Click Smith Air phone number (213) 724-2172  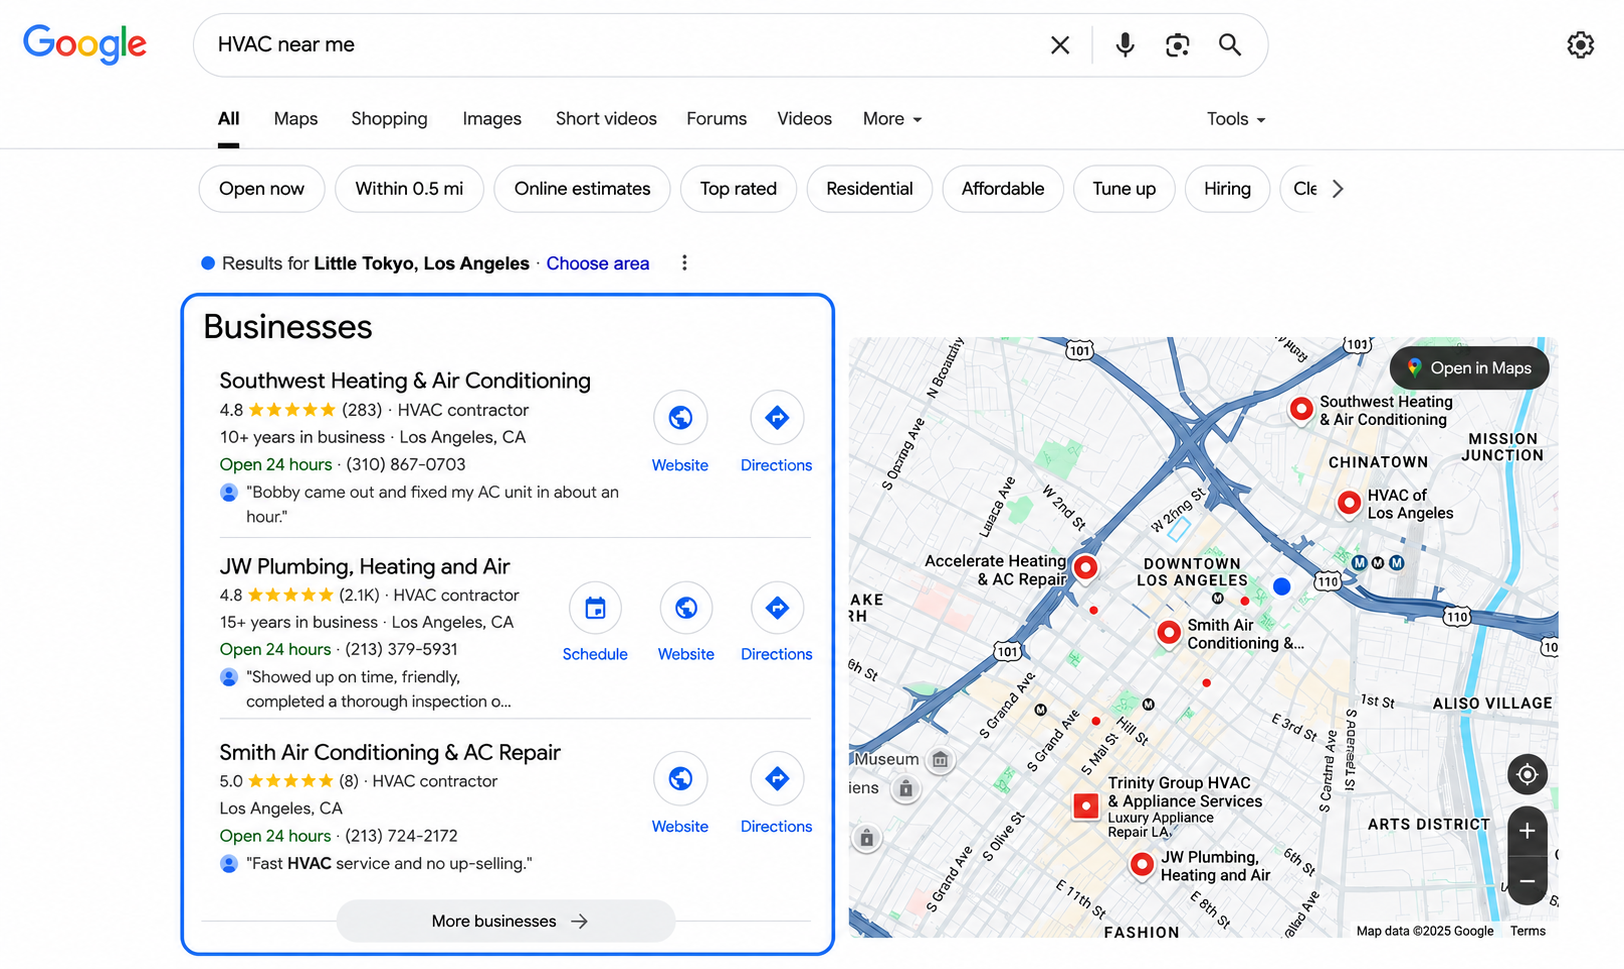(402, 836)
